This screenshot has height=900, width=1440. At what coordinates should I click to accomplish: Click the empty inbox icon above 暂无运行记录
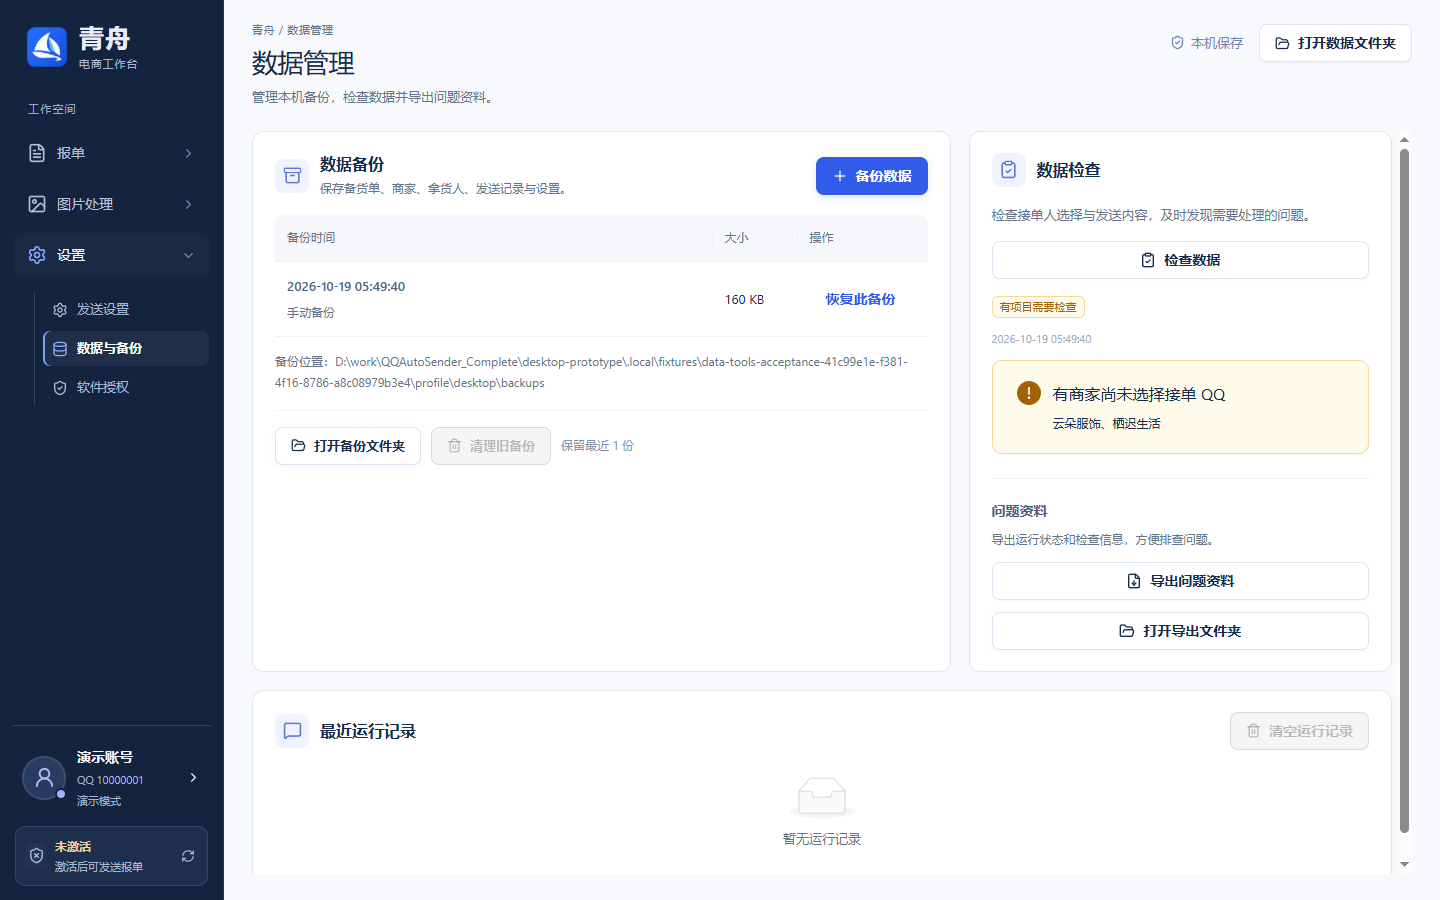(822, 798)
